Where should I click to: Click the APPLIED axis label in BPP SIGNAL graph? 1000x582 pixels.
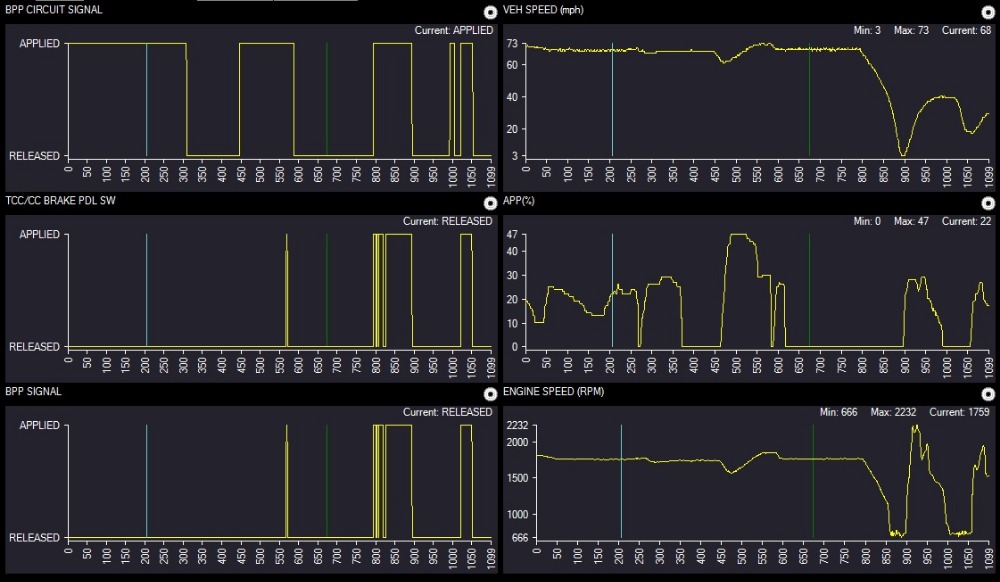pos(38,426)
